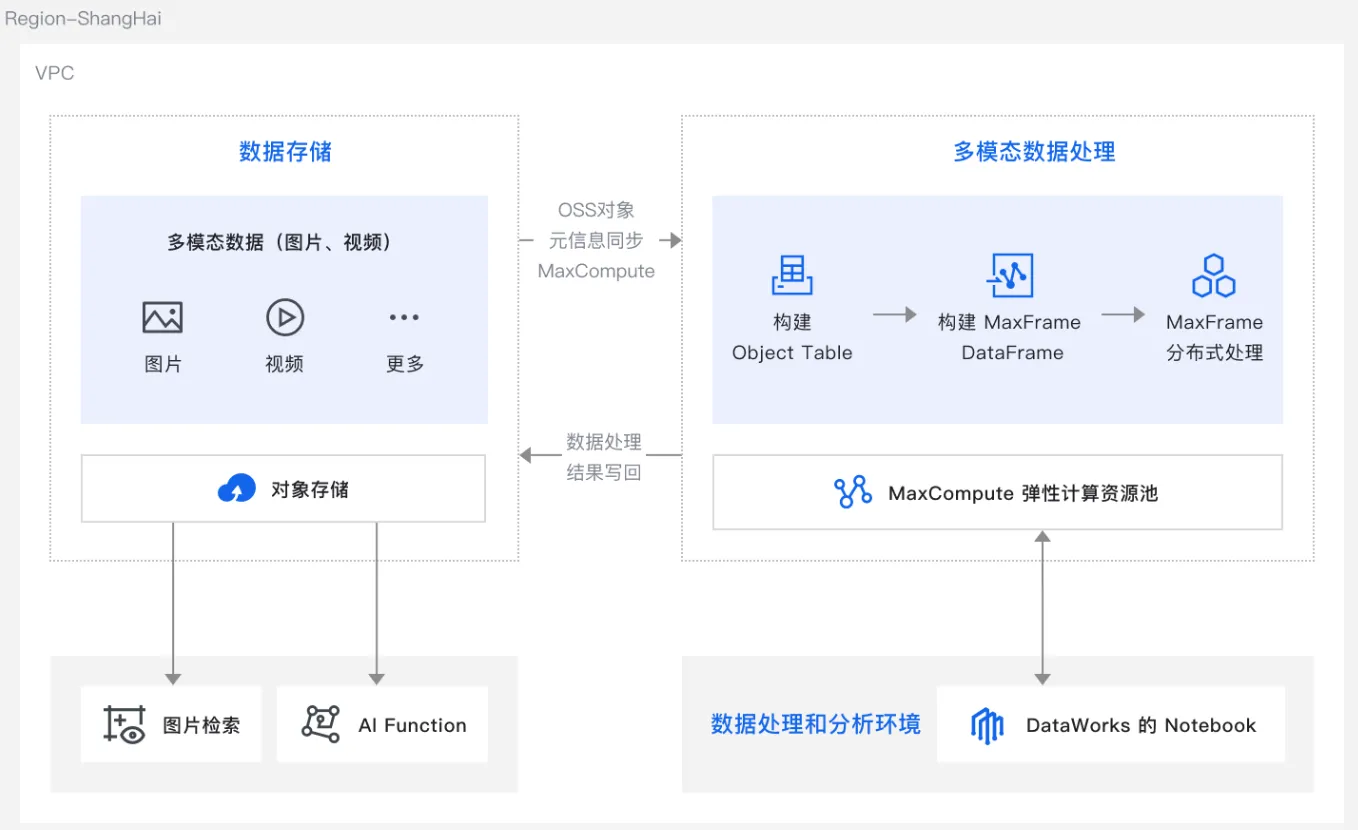Viewport: 1358px width, 830px height.
Task: Click the 视频 play-circle icon
Action: click(x=285, y=318)
